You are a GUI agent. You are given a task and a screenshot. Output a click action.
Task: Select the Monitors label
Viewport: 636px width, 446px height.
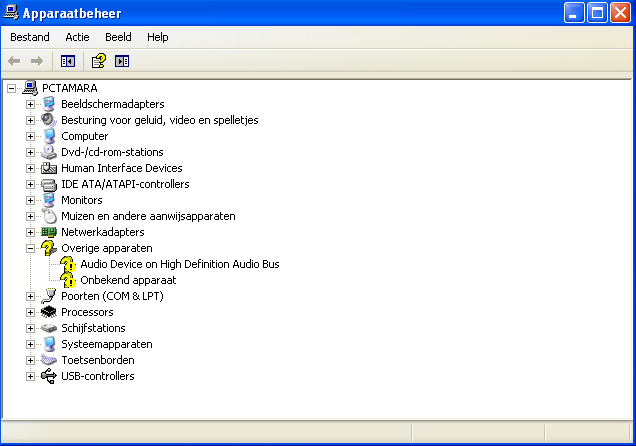[x=82, y=200]
